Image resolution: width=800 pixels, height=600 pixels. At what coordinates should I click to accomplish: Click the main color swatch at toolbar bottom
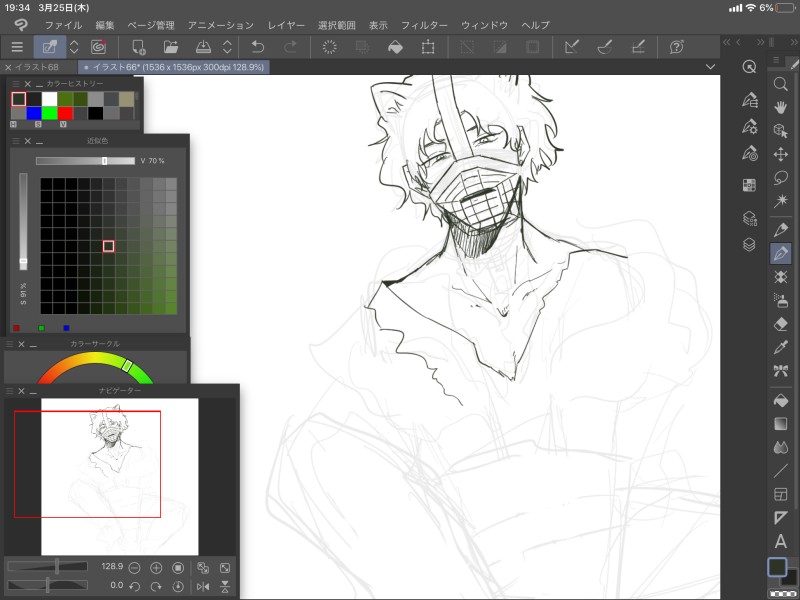[777, 567]
